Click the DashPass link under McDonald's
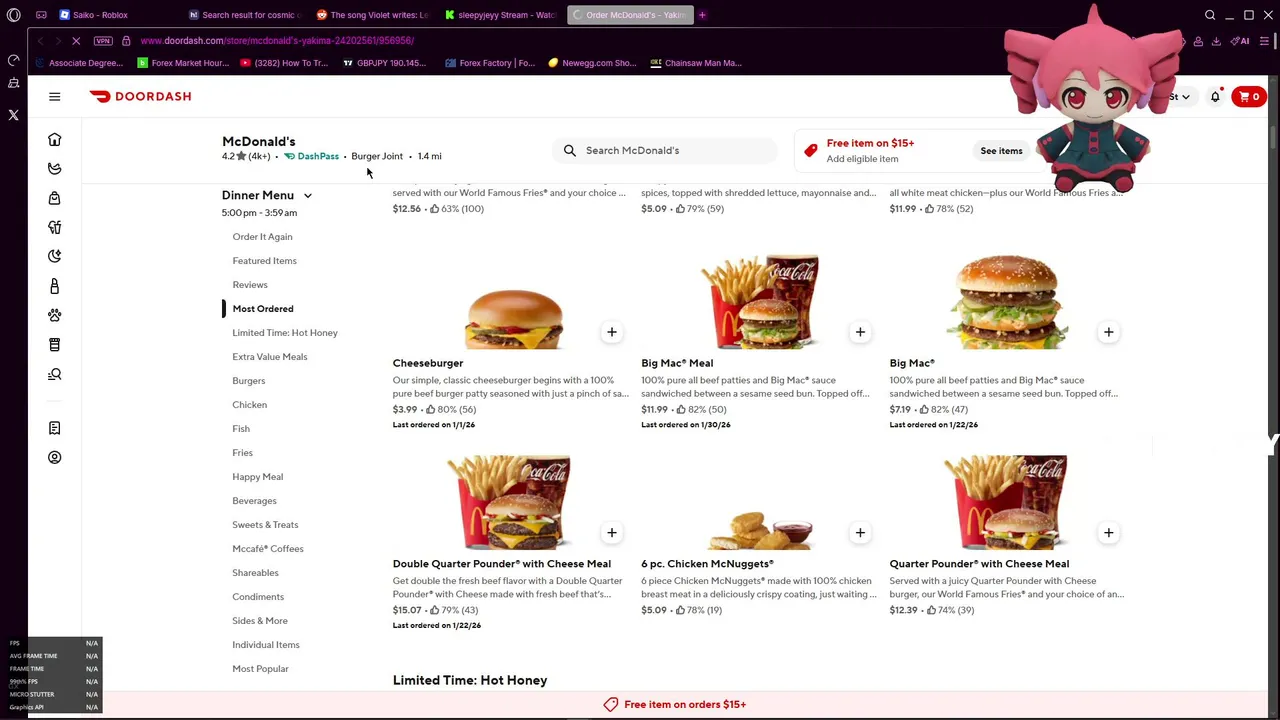This screenshot has height=720, width=1280. click(312, 156)
